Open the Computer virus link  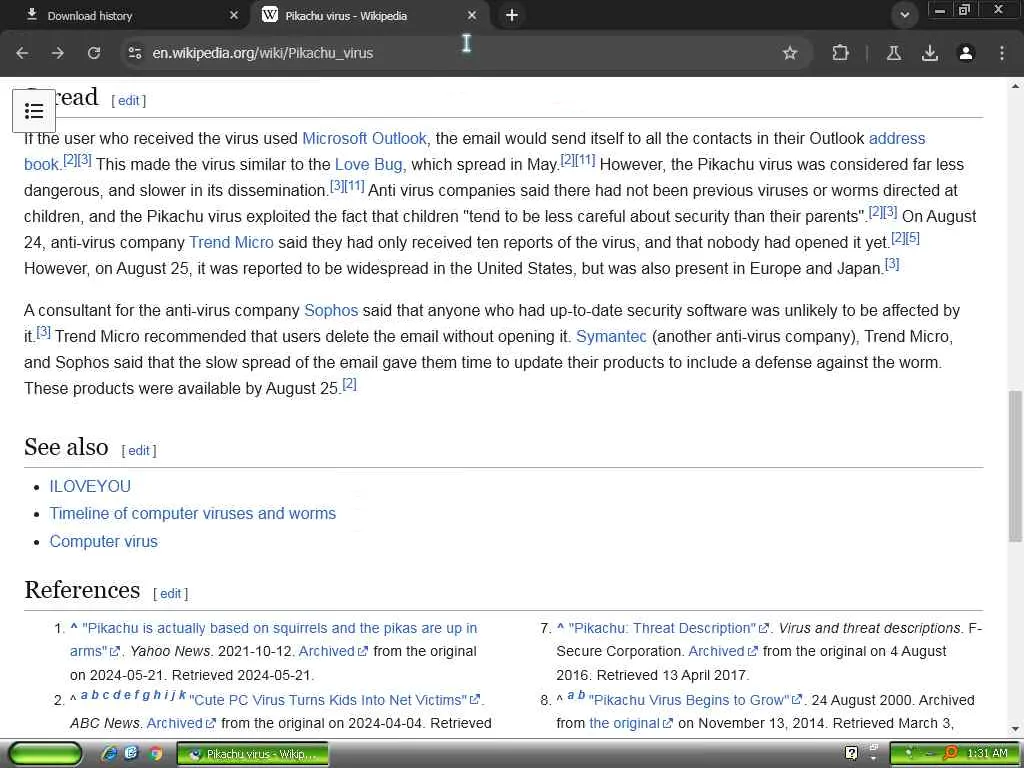[x=104, y=541]
